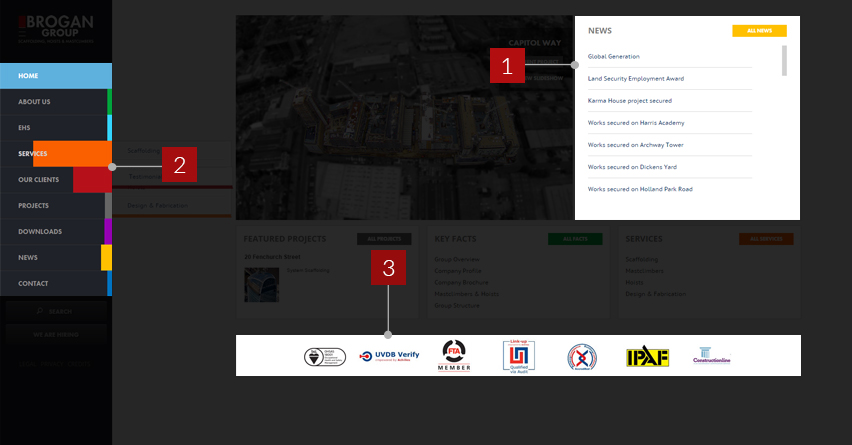The width and height of the screenshot is (852, 445).
Task: Click the round red-and-blue accreditation logo
Action: tap(582, 357)
